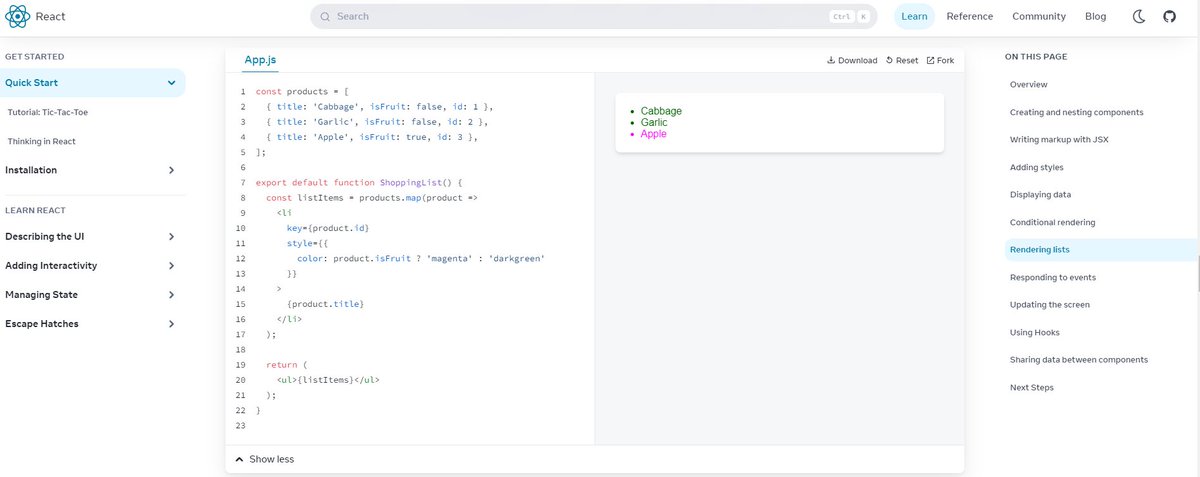This screenshot has width=1200, height=477.
Task: Click line number 23 in editor gutter
Action: (240, 426)
